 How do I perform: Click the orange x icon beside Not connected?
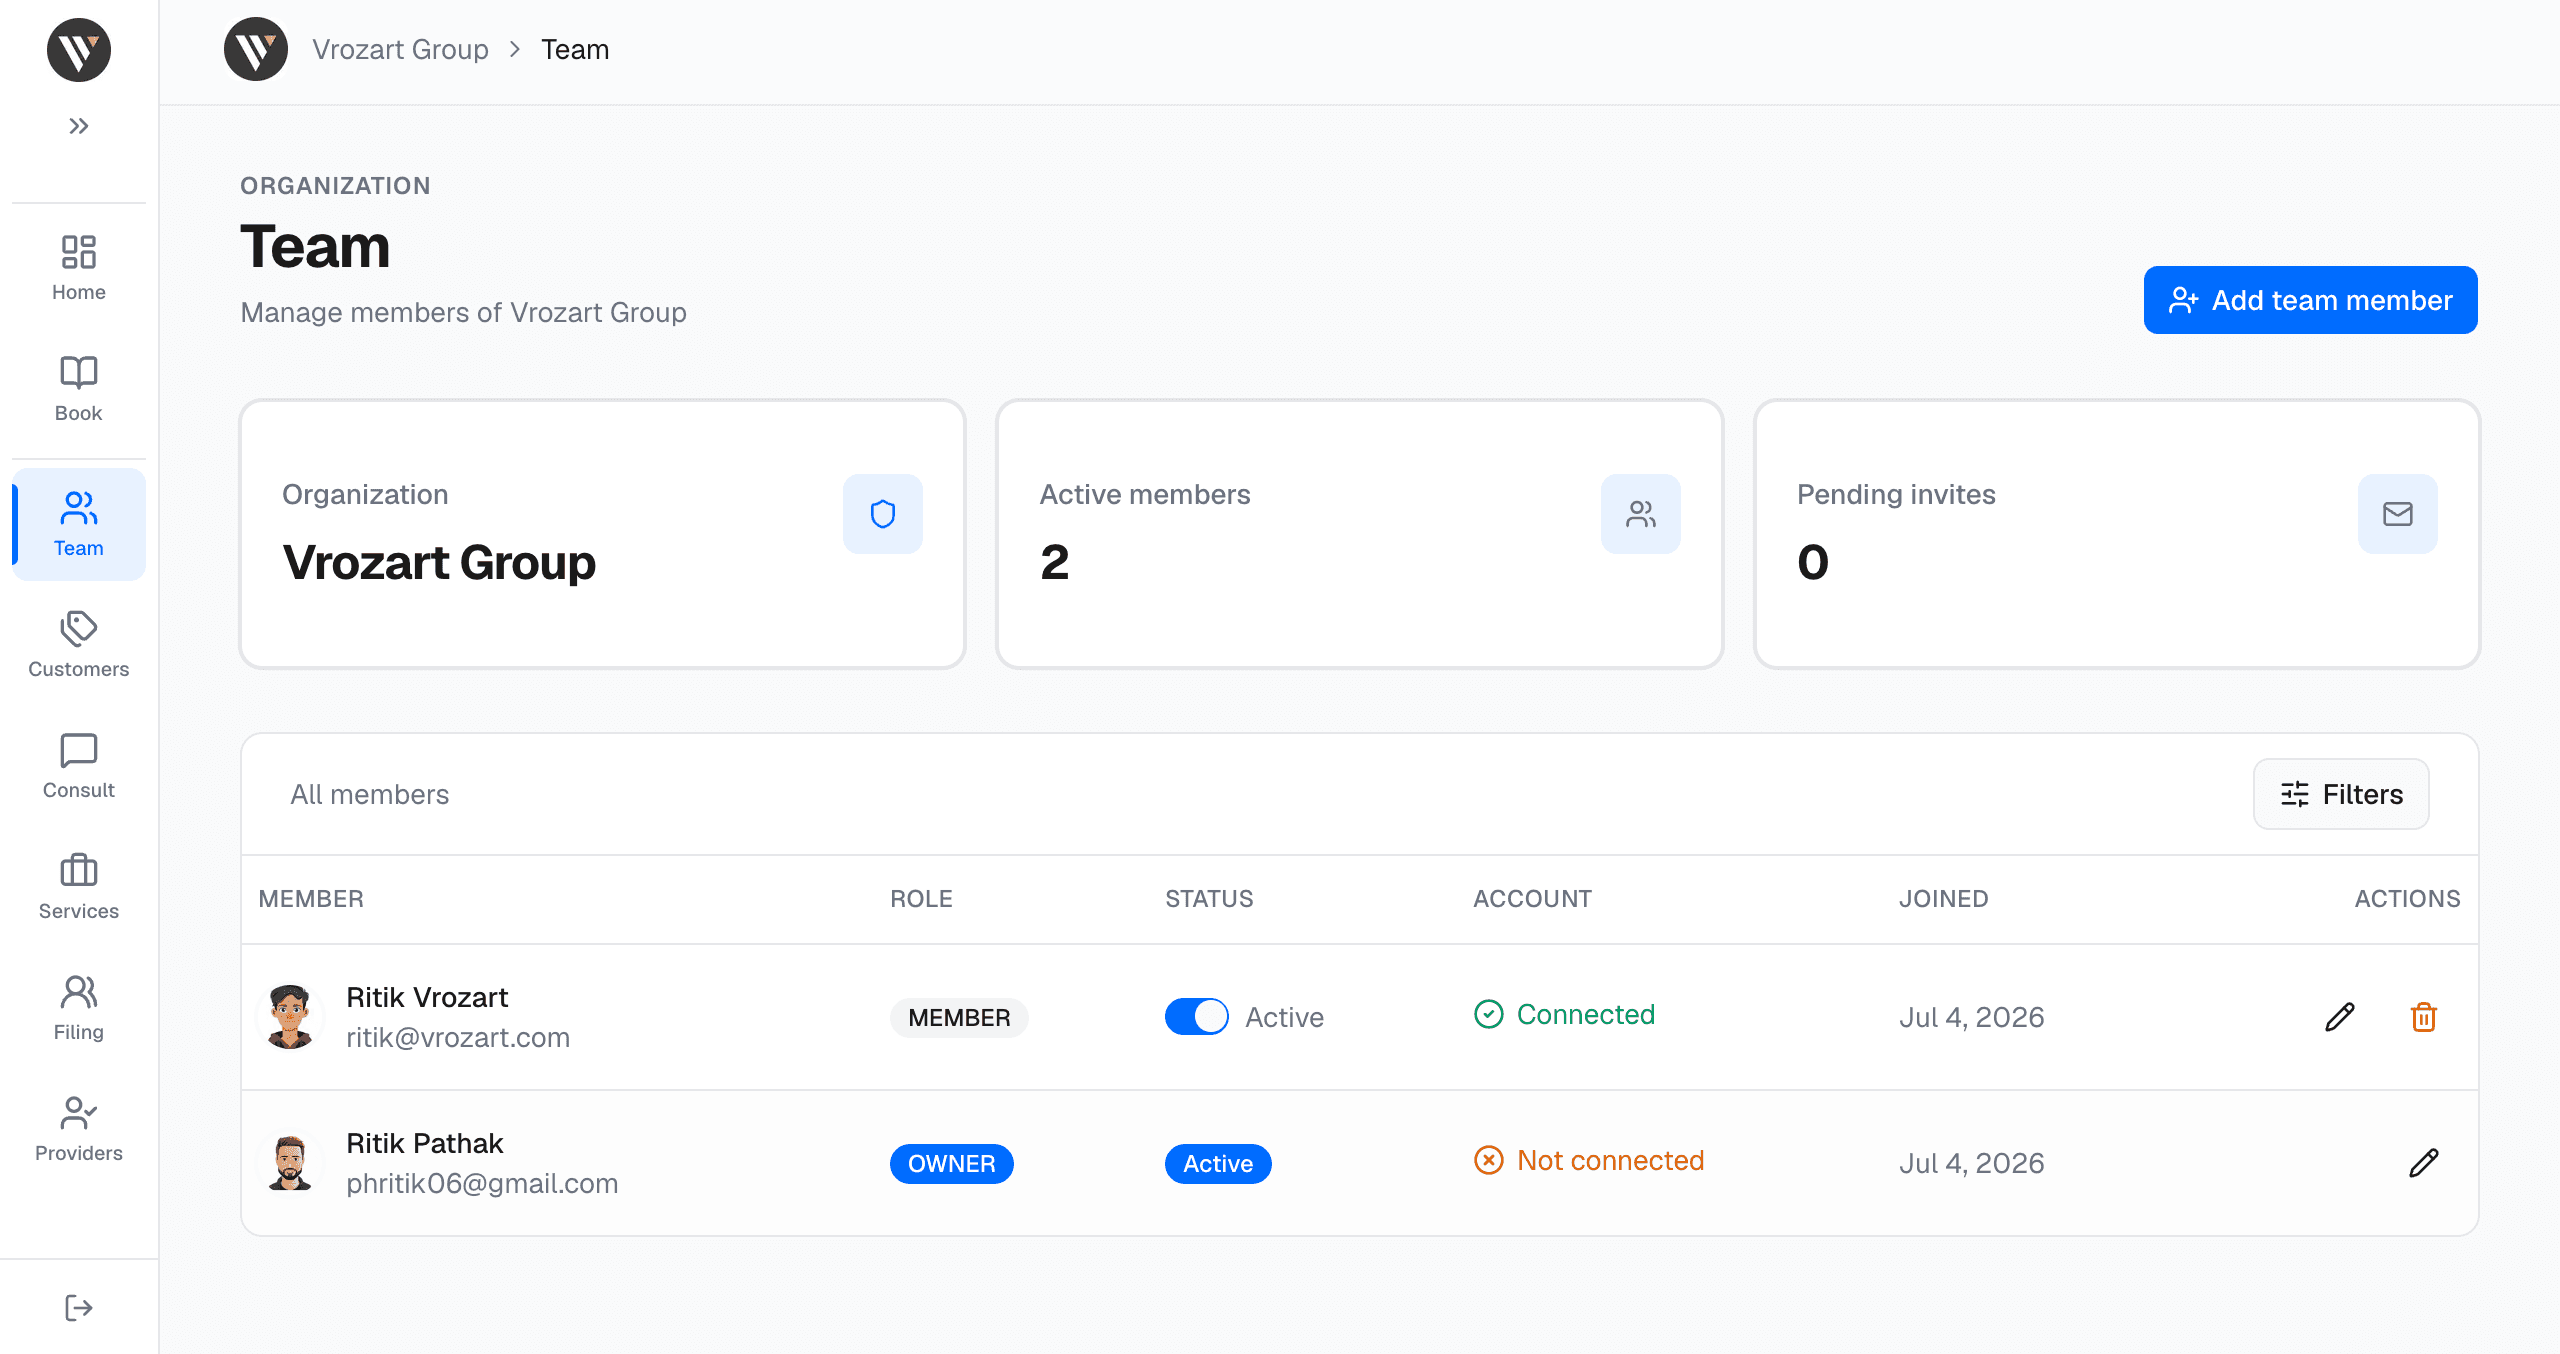(x=1489, y=1160)
